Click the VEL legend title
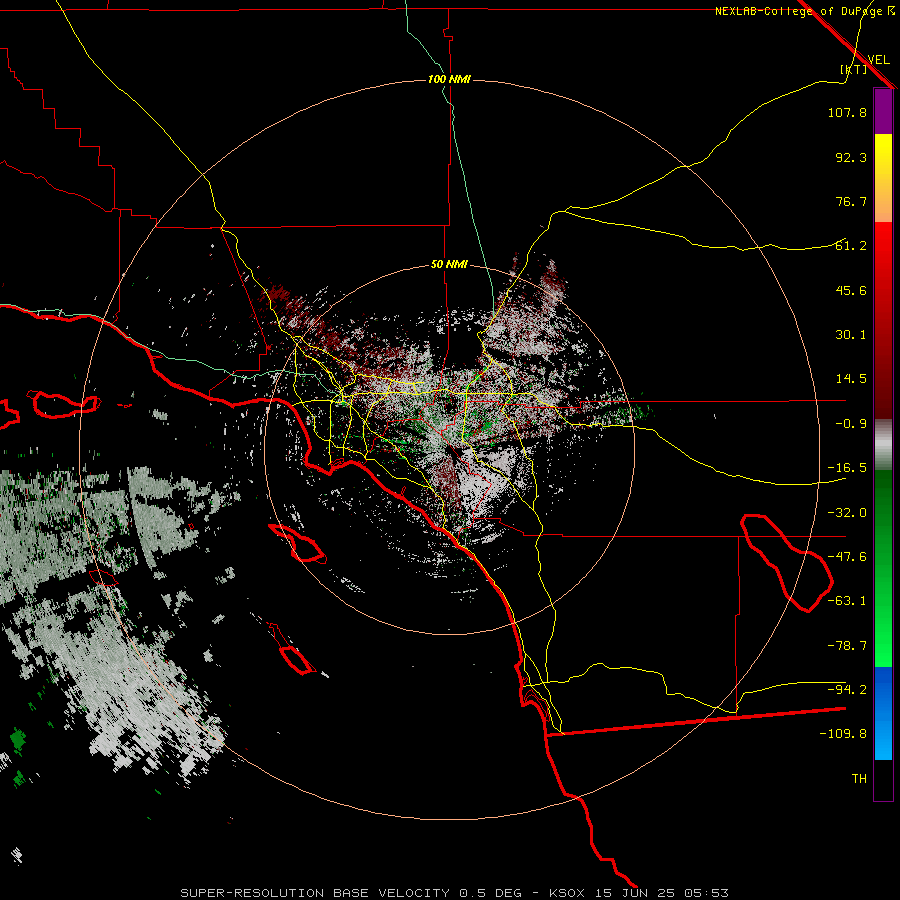 pos(878,60)
